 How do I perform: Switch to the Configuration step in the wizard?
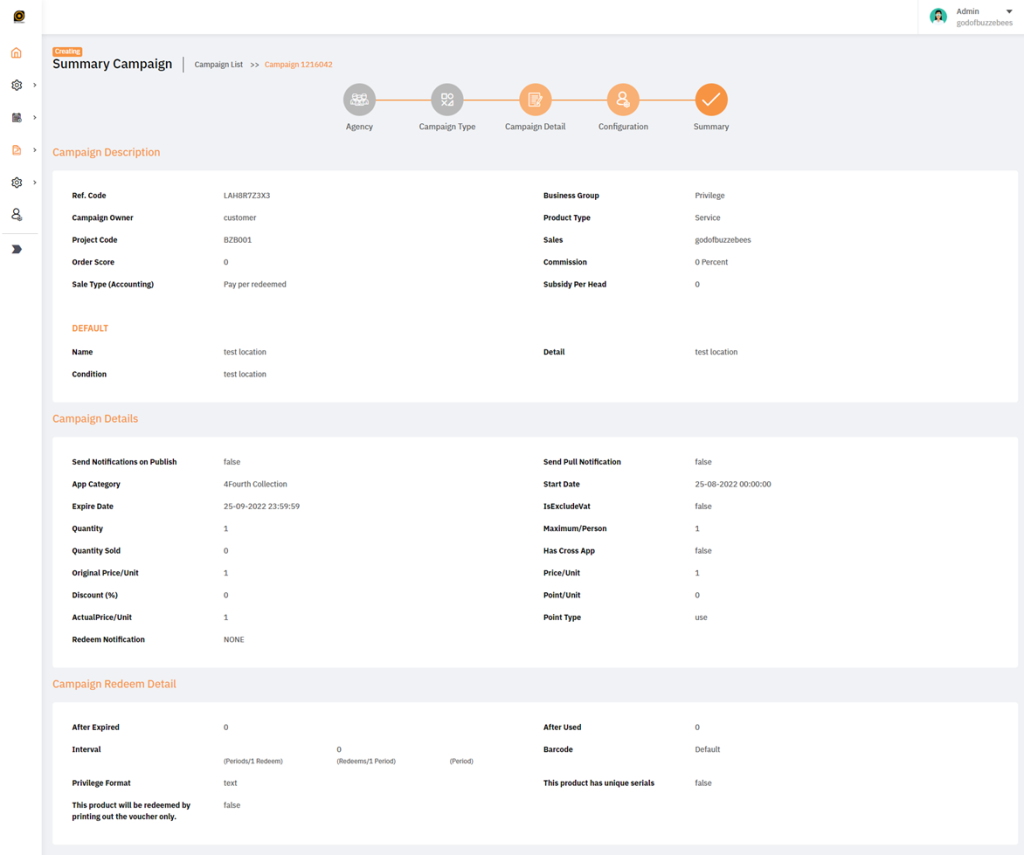pyautogui.click(x=623, y=99)
